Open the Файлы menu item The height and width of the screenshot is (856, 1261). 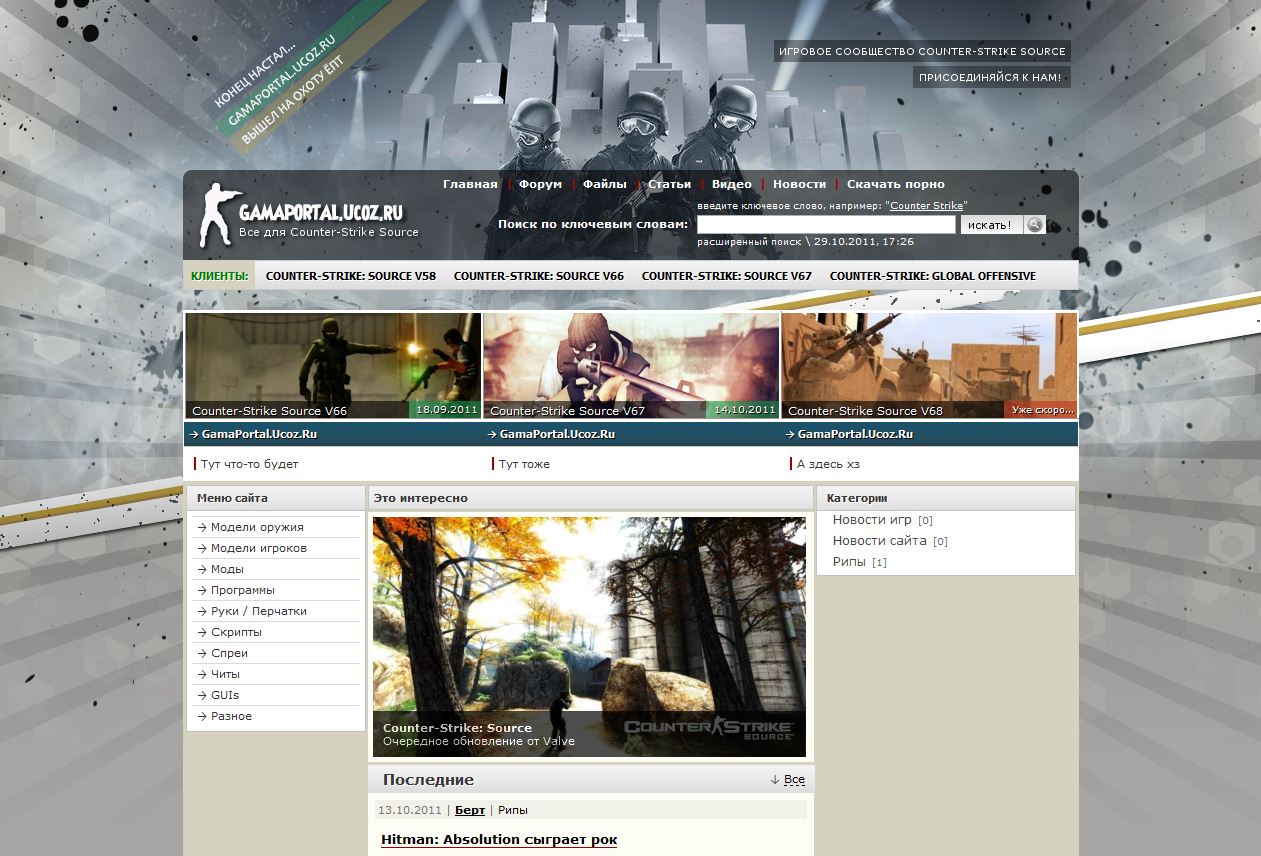point(604,184)
